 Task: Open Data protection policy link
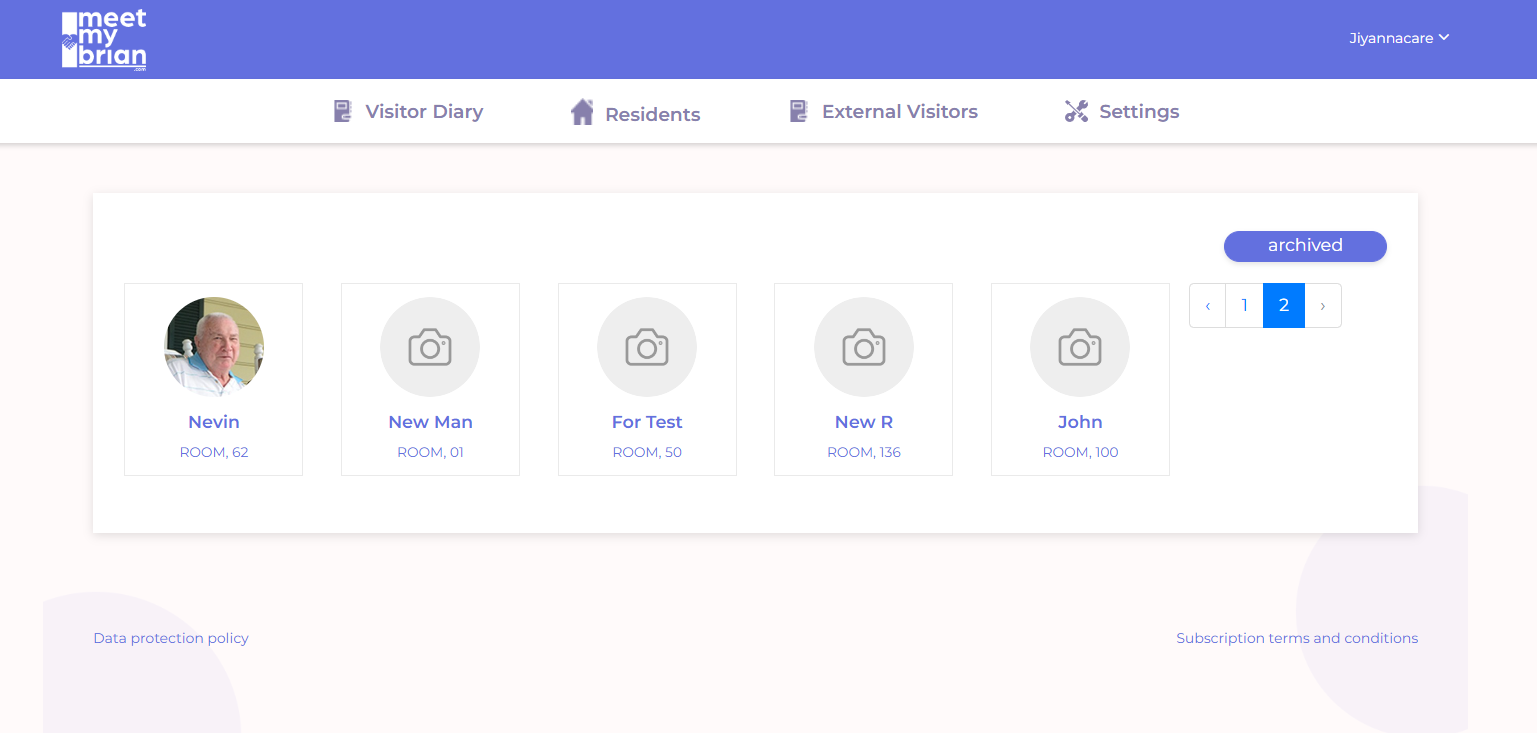coord(171,638)
